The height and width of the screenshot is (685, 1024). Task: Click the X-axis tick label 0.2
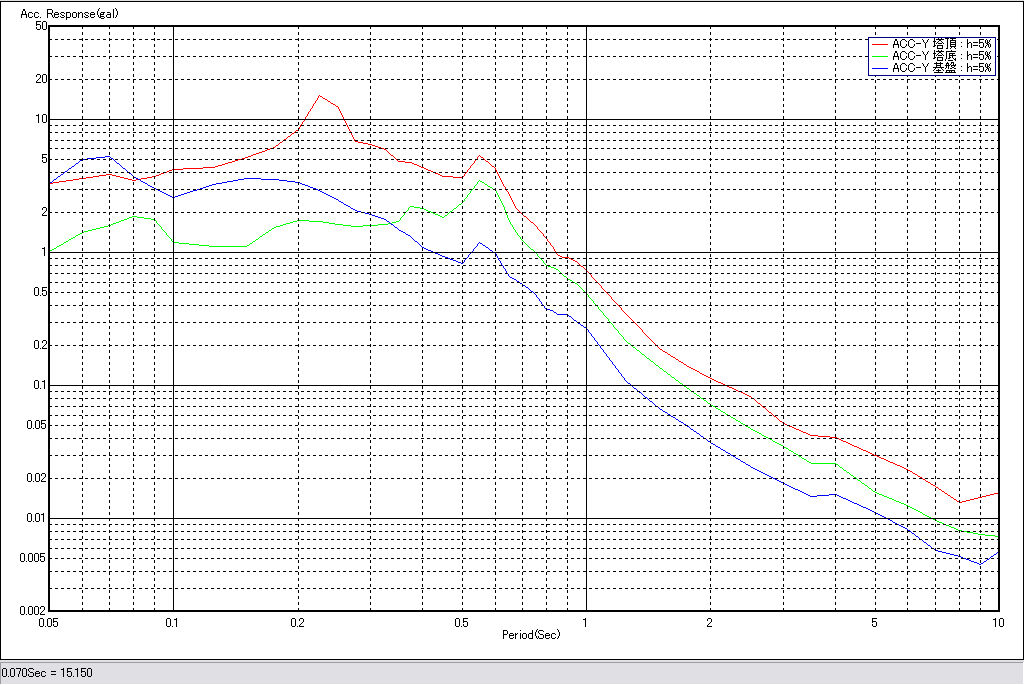[297, 622]
